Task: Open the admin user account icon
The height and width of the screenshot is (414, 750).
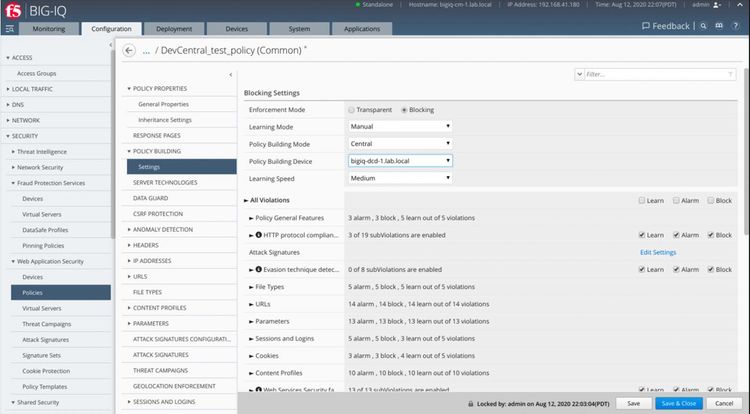Action: point(717,5)
